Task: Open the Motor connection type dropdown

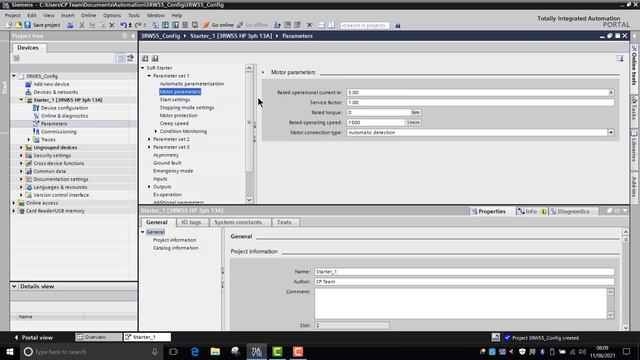Action: point(611,133)
